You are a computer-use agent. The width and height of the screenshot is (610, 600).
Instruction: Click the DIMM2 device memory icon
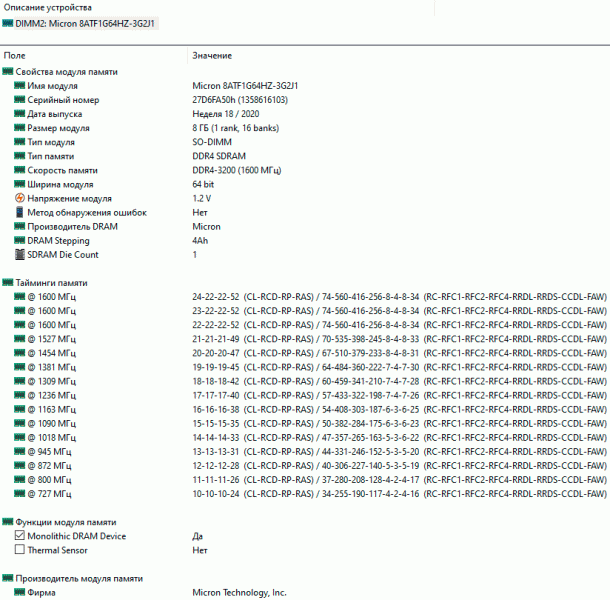[7, 23]
